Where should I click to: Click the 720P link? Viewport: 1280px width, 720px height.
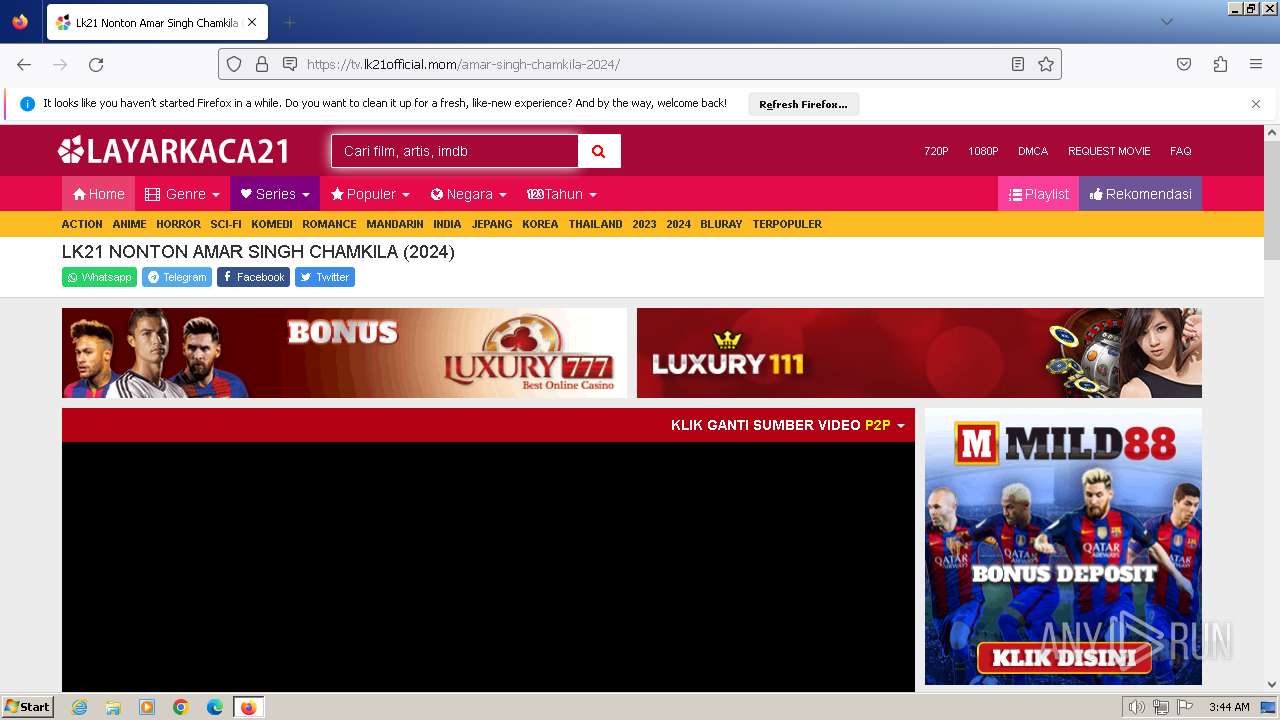936,151
